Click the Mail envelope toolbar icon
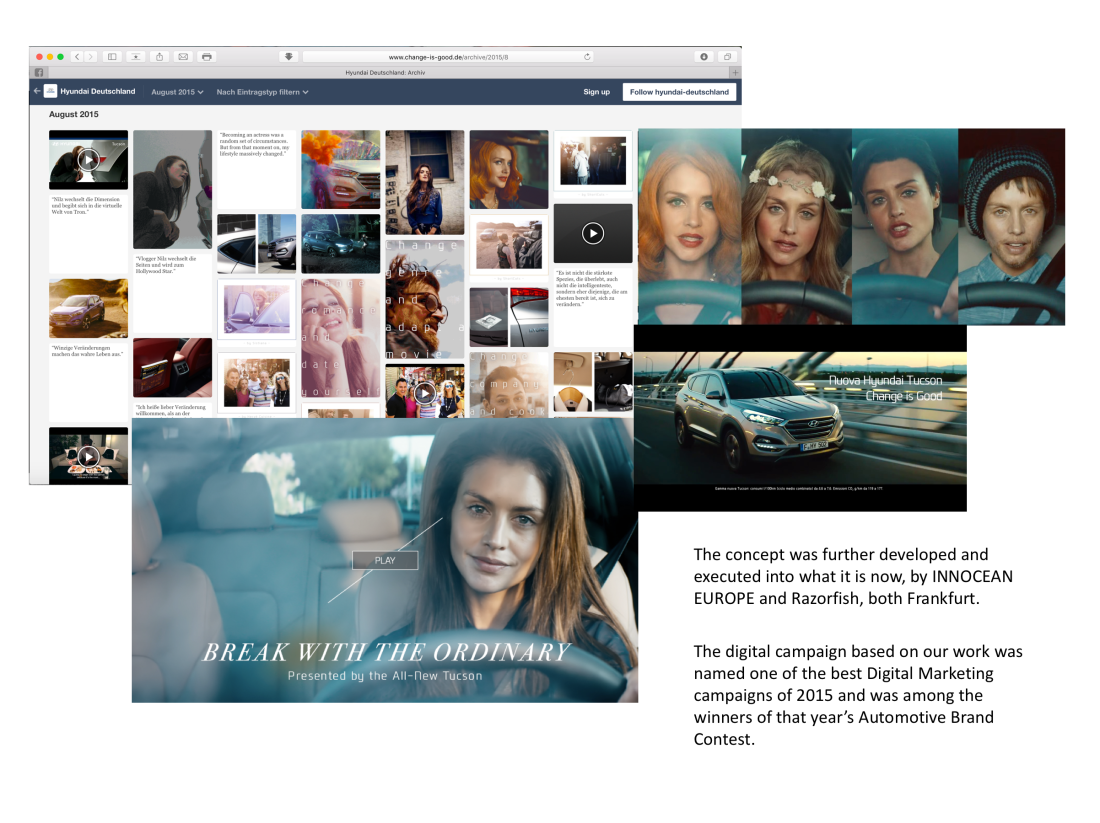 pos(183,57)
